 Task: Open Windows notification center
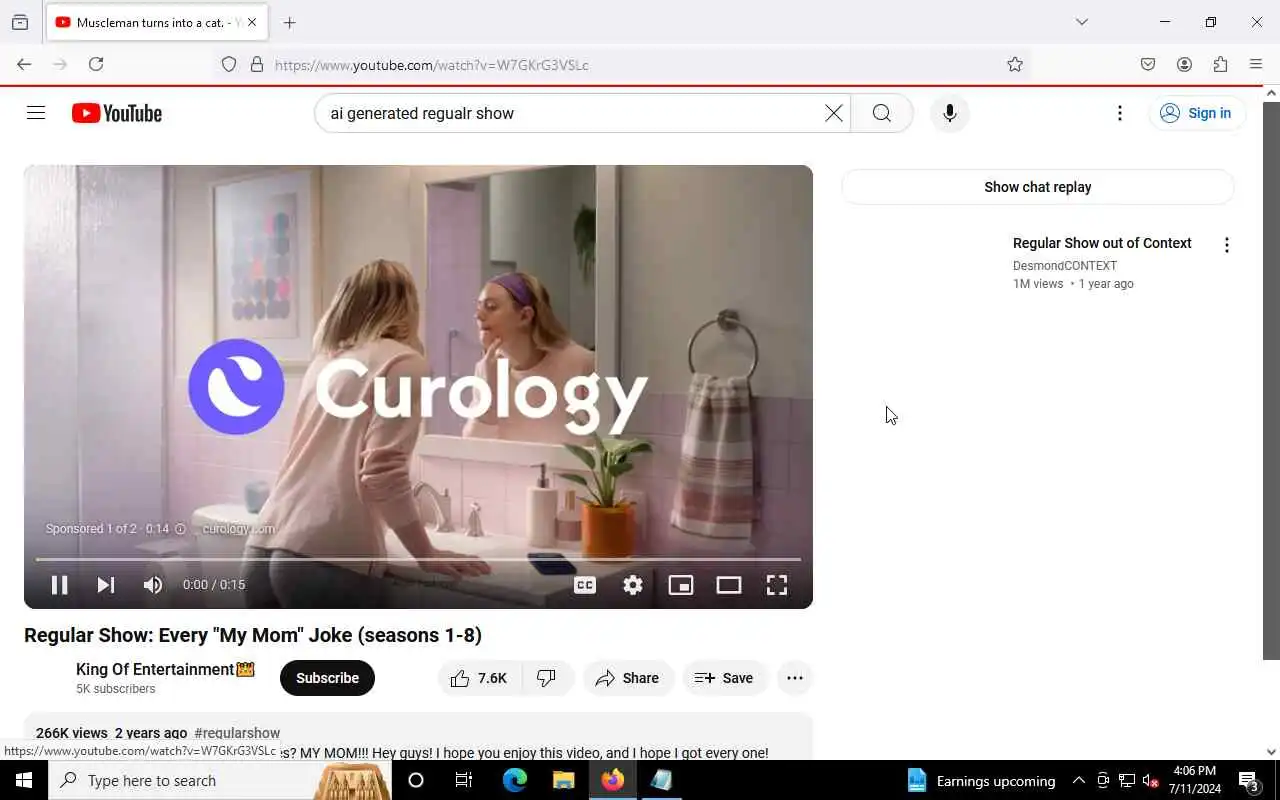click(1249, 780)
